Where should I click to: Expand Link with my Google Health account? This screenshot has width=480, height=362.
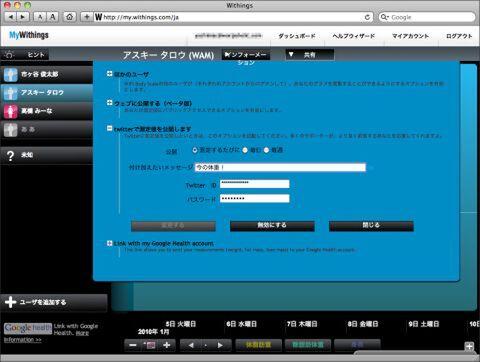tap(109, 243)
